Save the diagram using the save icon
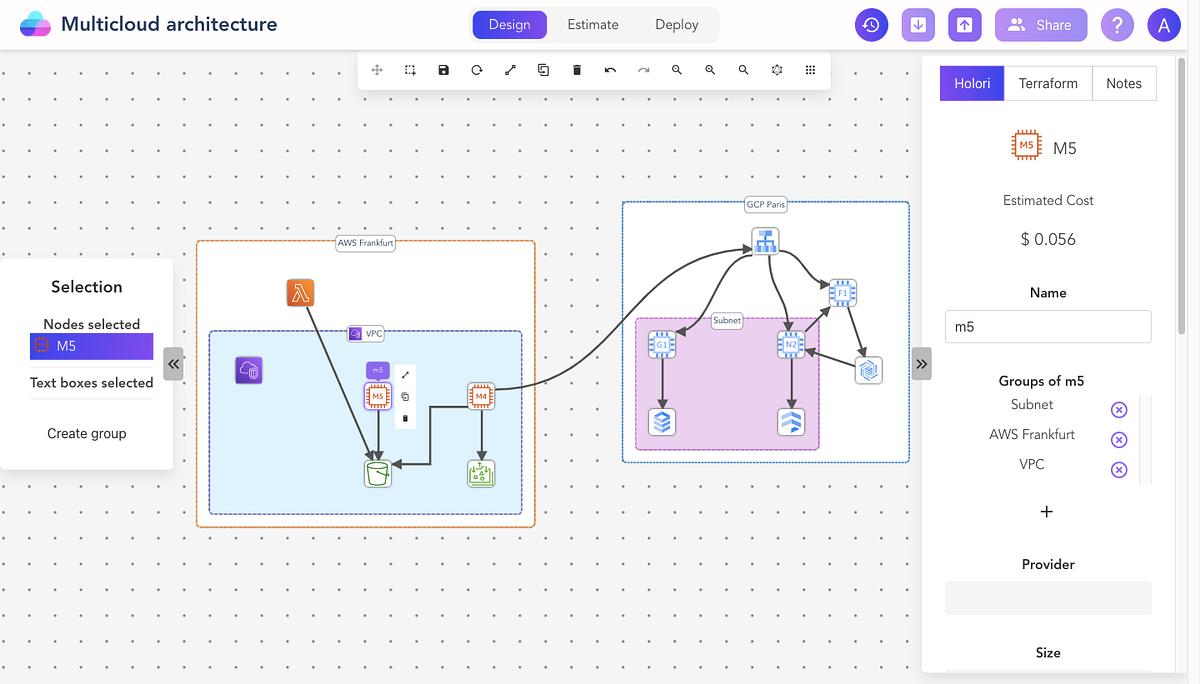1200x684 pixels. (x=443, y=70)
